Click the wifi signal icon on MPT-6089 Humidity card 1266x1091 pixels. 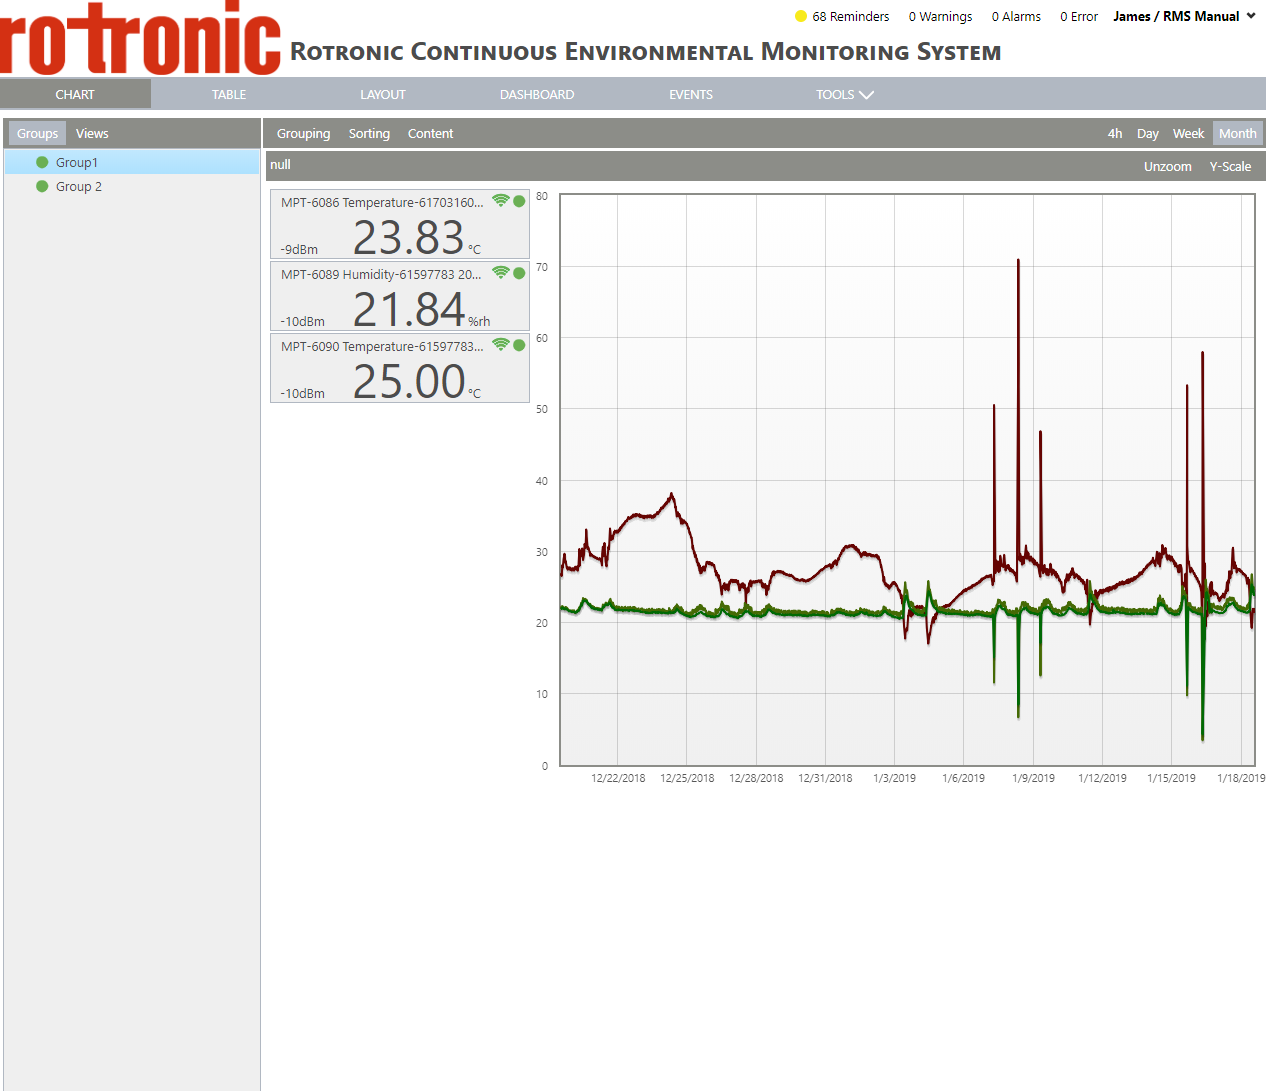point(501,273)
